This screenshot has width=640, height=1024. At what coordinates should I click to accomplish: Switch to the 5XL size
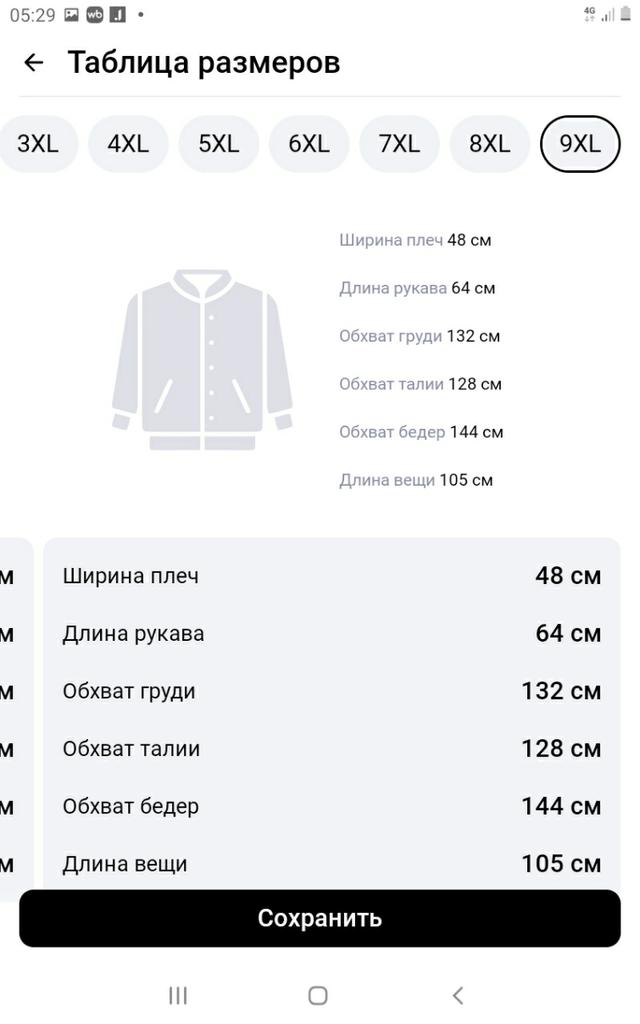[218, 144]
